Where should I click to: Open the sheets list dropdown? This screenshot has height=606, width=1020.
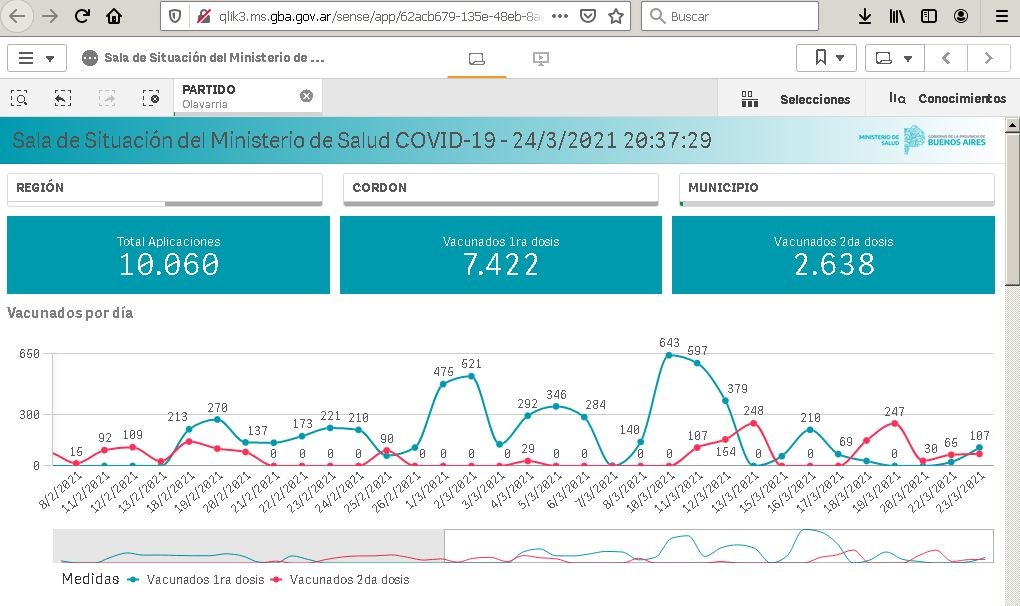894,58
